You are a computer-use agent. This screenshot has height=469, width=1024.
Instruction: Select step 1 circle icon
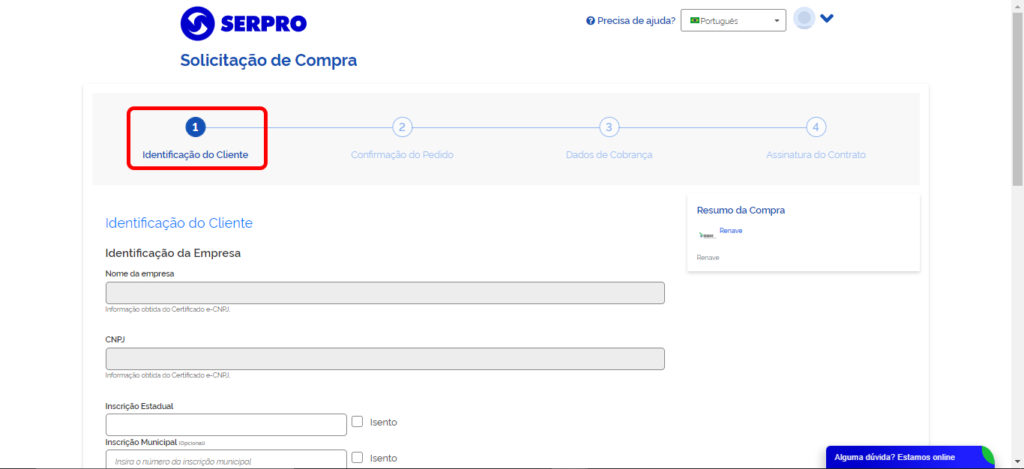(195, 127)
